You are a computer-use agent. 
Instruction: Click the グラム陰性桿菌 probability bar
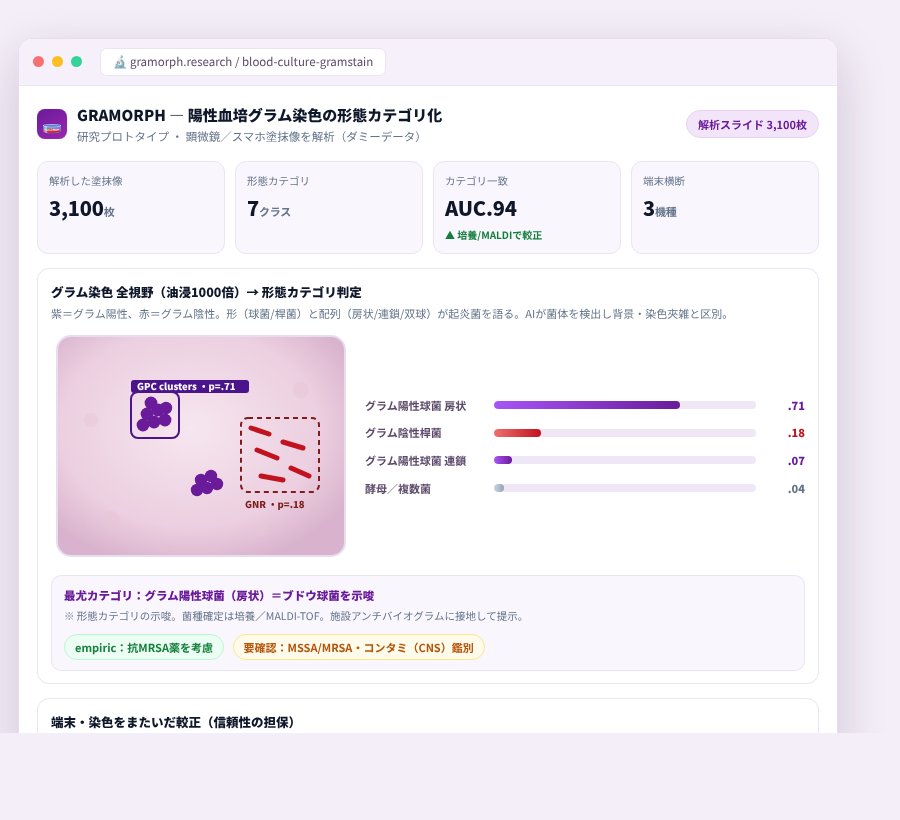pos(624,433)
